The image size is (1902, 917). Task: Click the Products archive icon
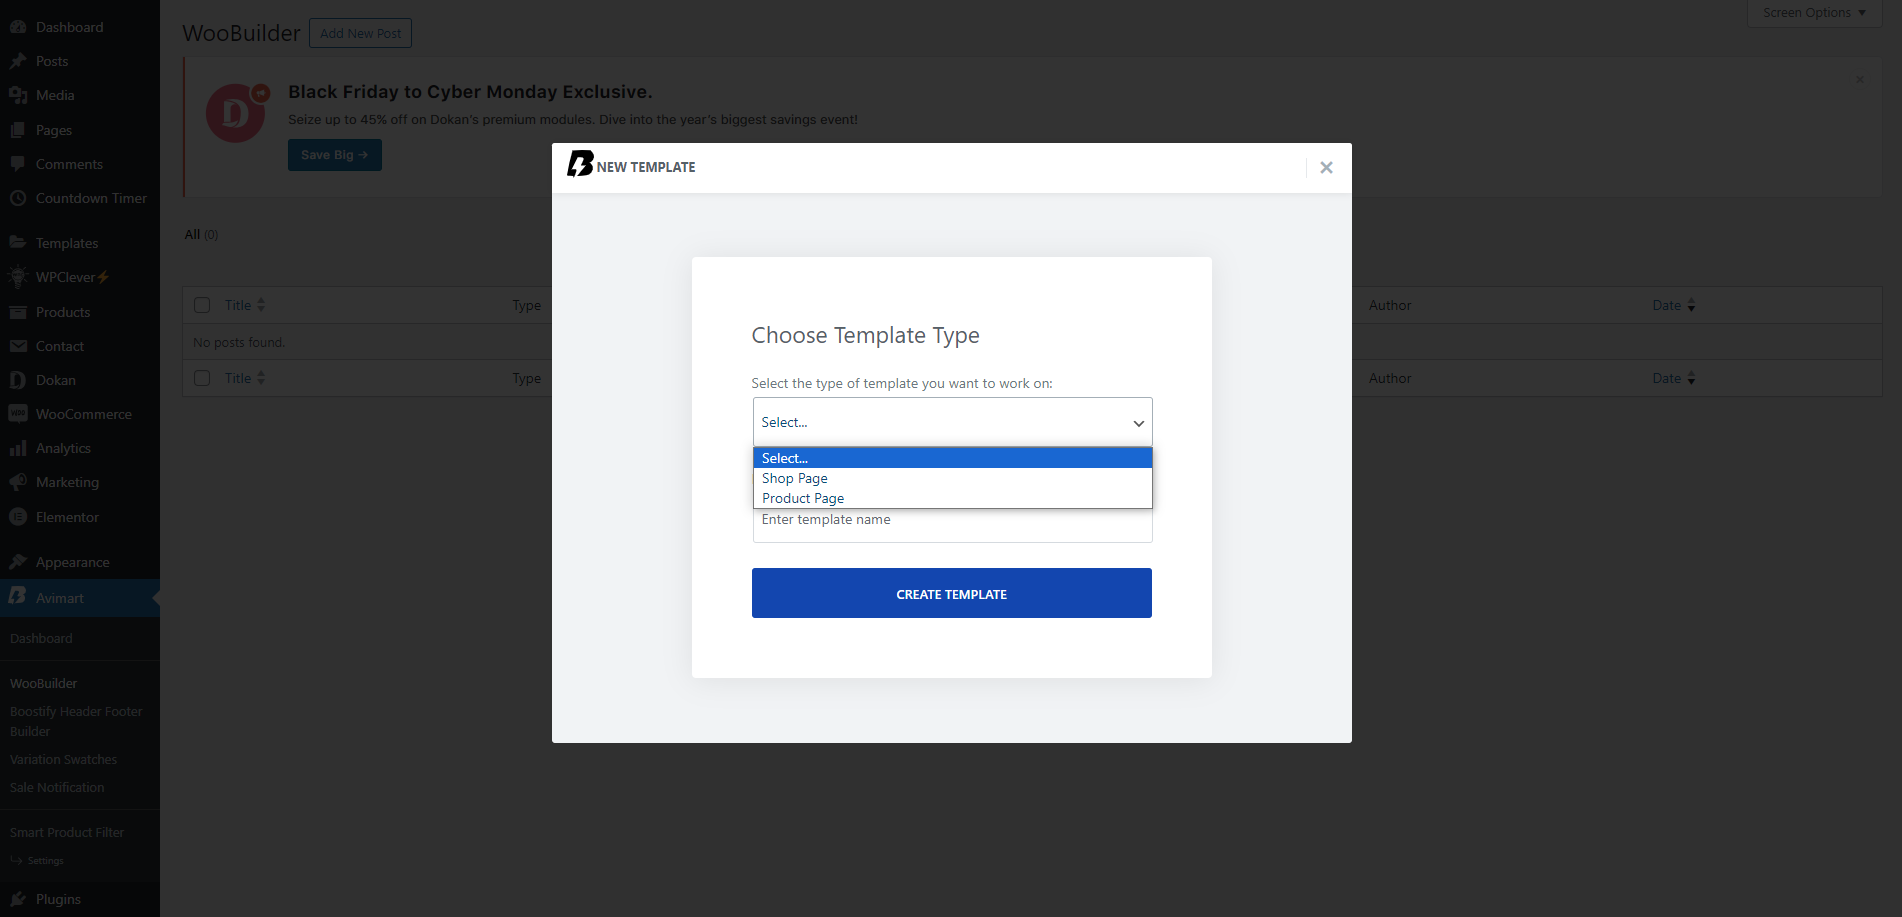click(18, 312)
